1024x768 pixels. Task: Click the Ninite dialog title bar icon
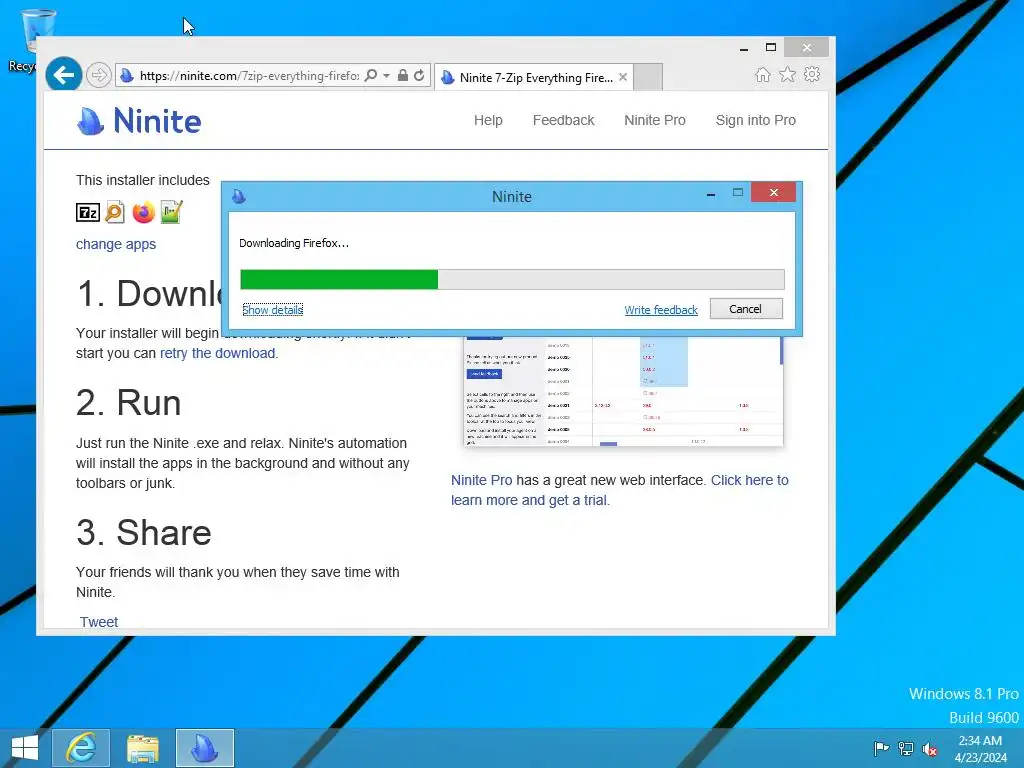(x=239, y=196)
